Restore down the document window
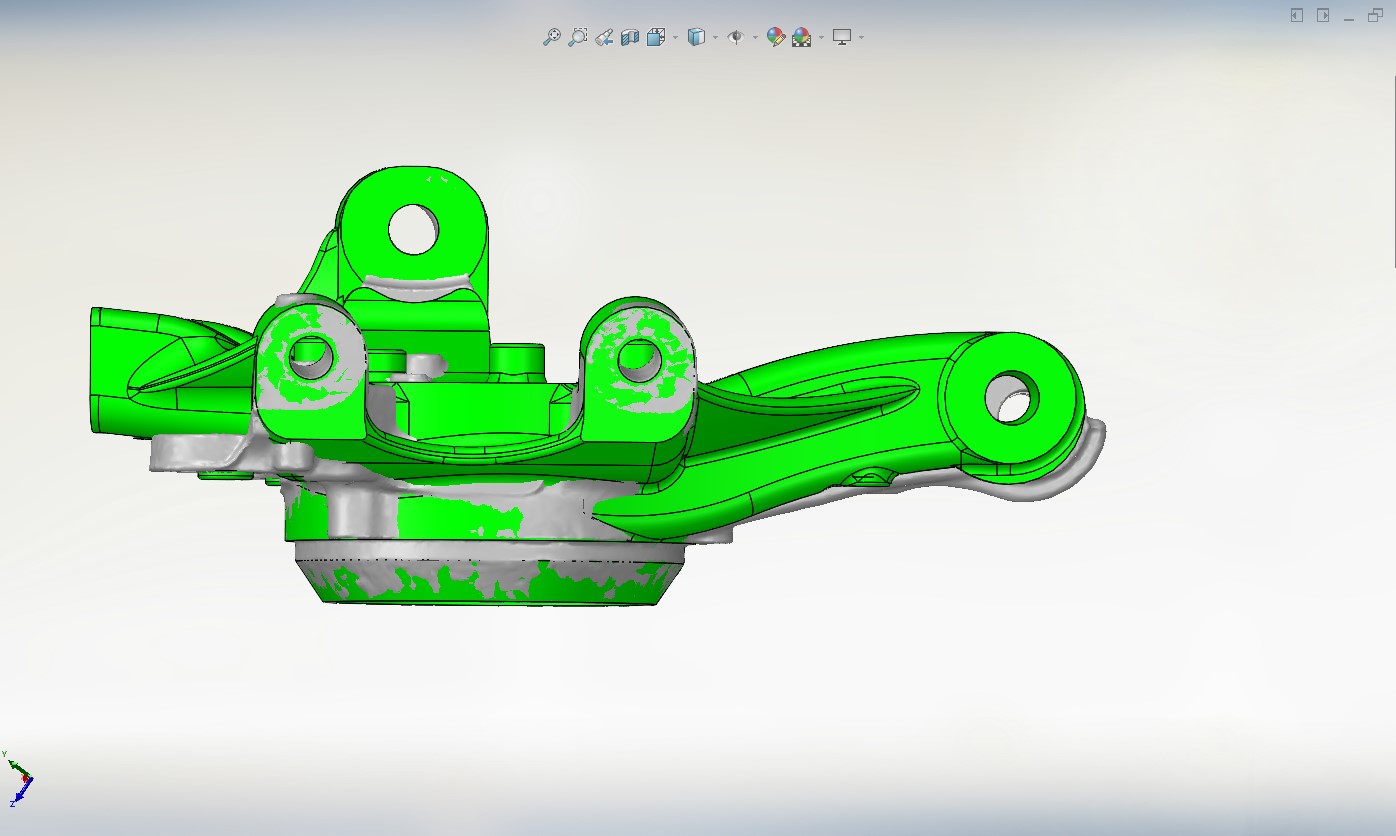 point(1375,15)
